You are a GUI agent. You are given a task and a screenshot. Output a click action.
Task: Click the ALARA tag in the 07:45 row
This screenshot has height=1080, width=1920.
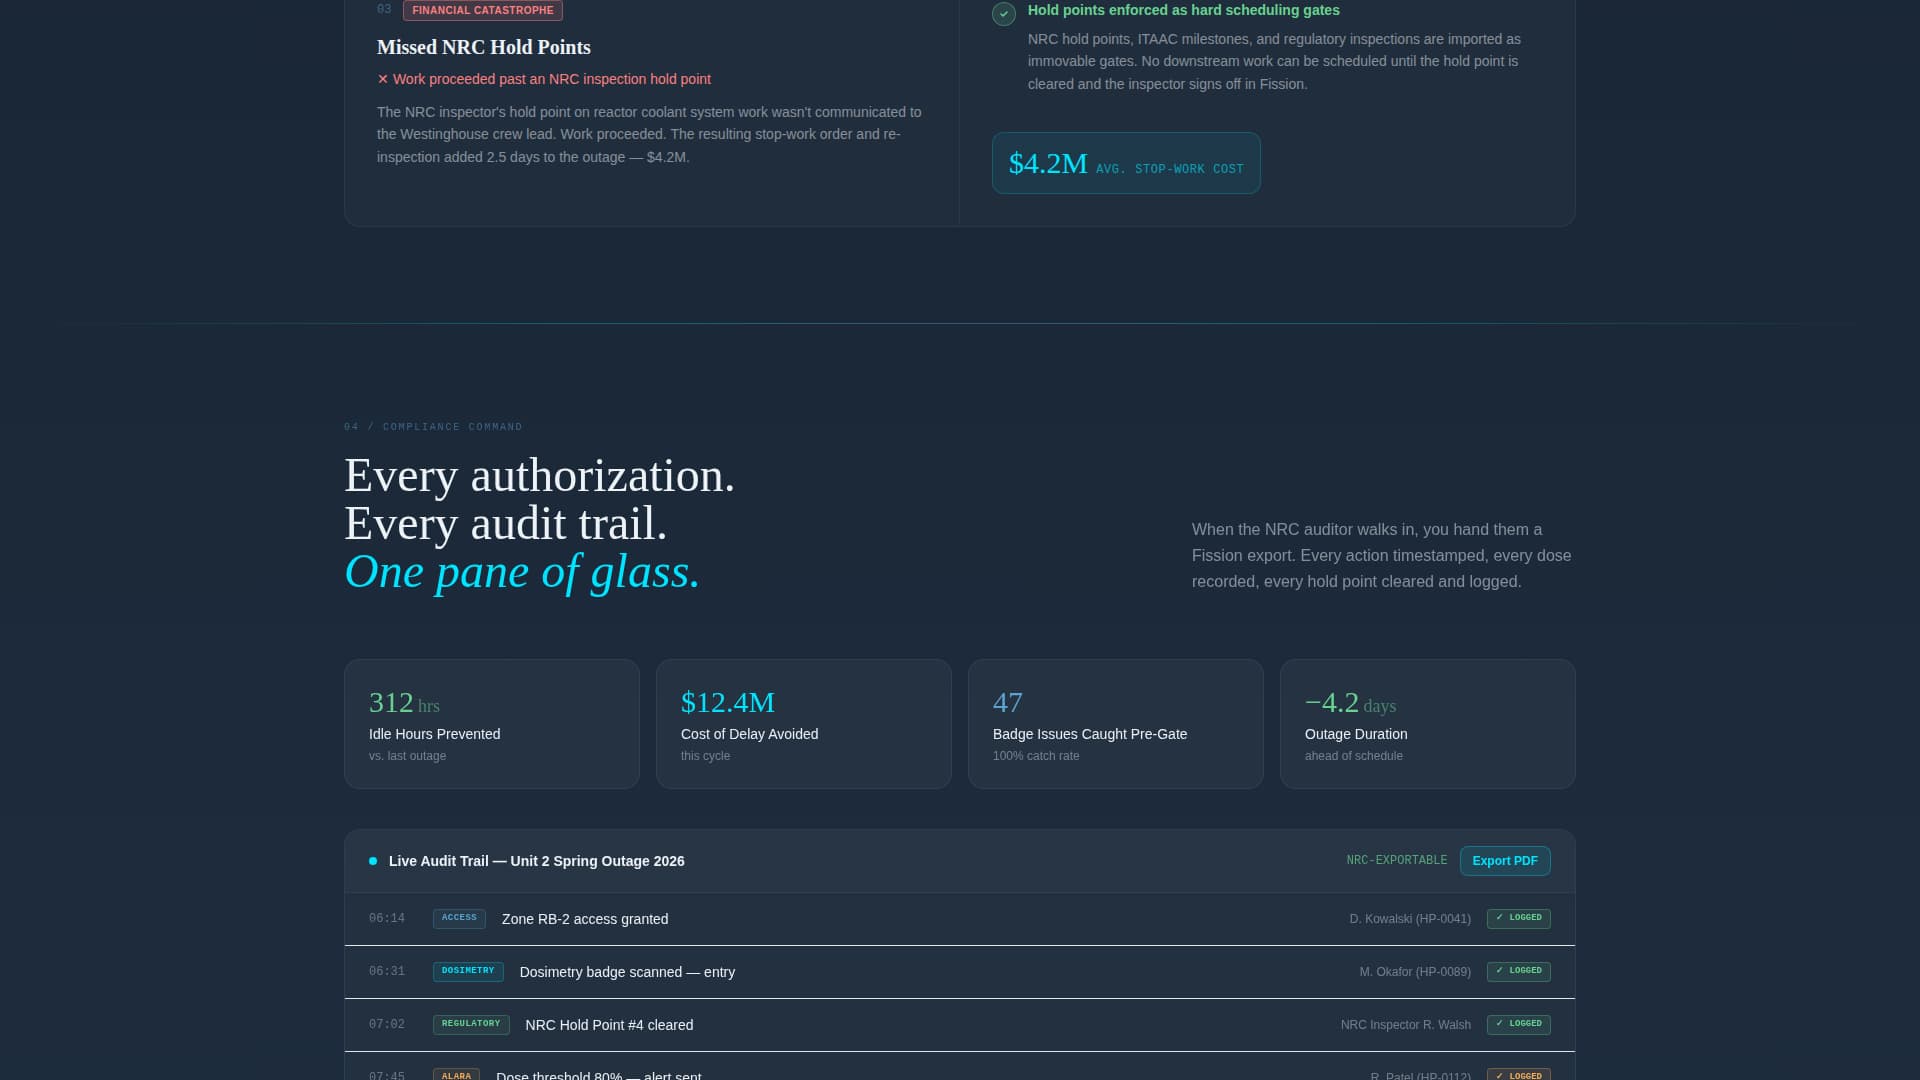click(x=456, y=1074)
